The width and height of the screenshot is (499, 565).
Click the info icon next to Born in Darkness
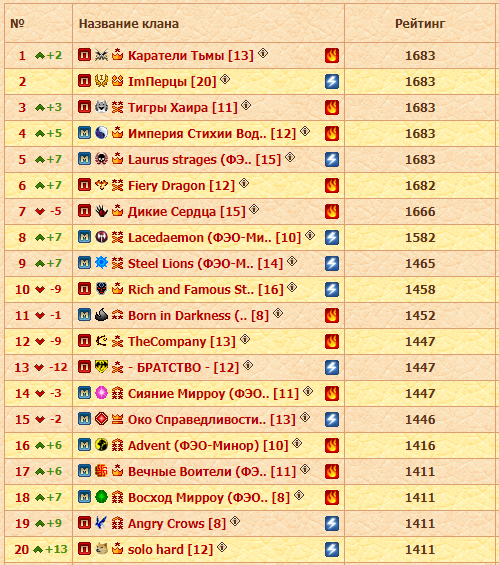(278, 313)
